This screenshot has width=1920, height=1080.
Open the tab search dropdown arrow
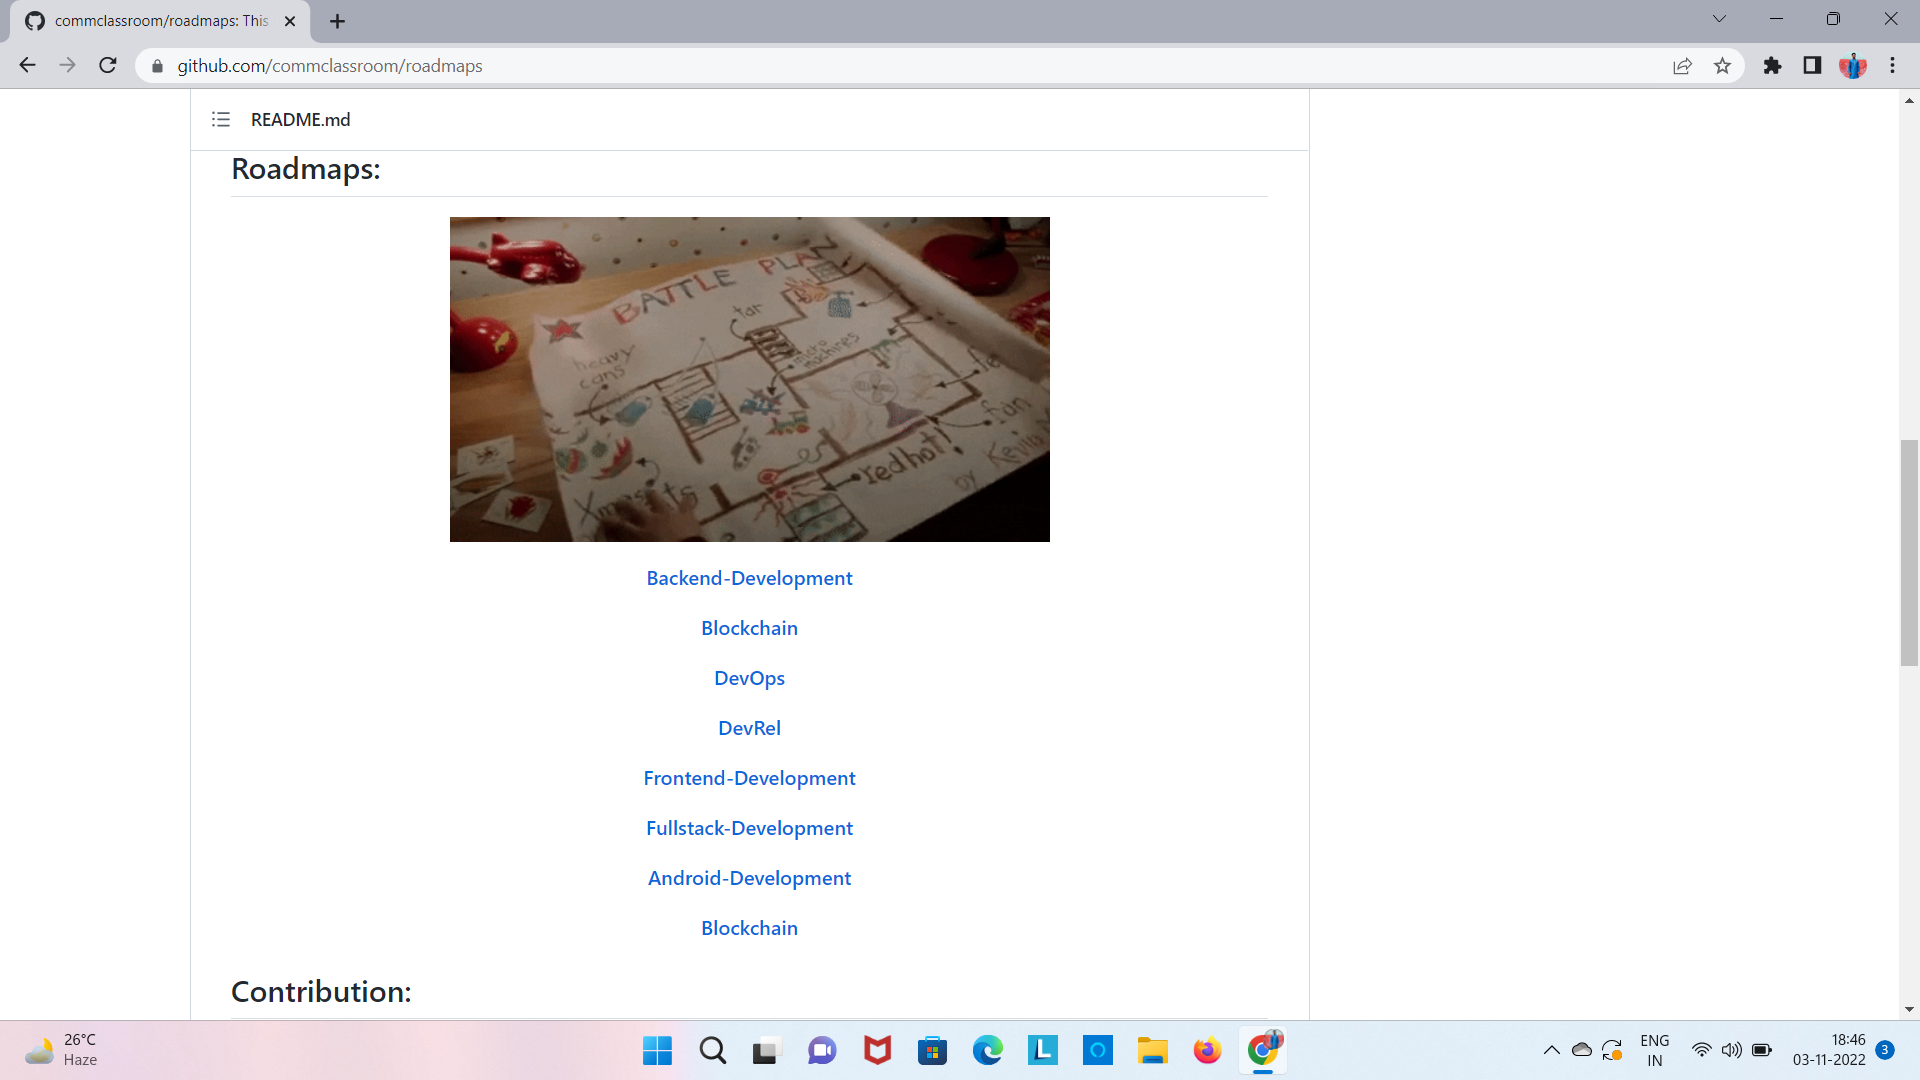pyautogui.click(x=1718, y=18)
